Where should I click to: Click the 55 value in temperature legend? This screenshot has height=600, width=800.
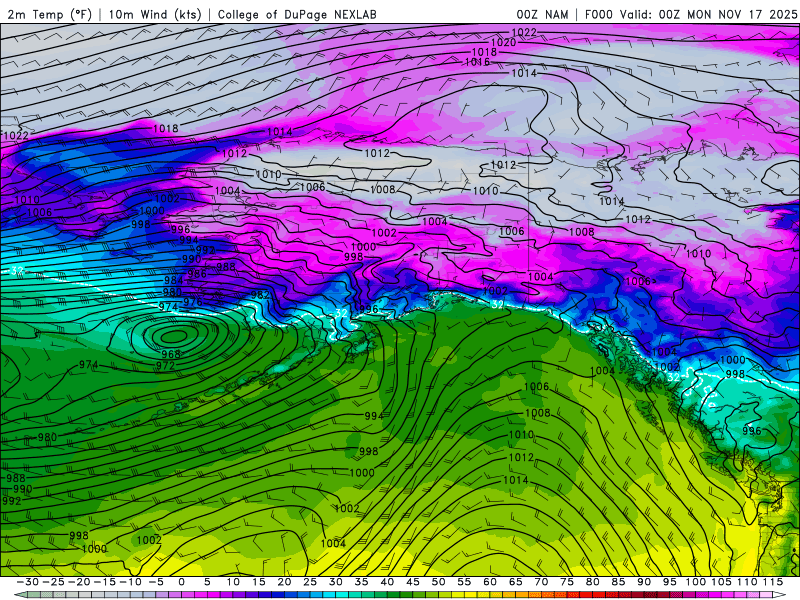[x=464, y=582]
